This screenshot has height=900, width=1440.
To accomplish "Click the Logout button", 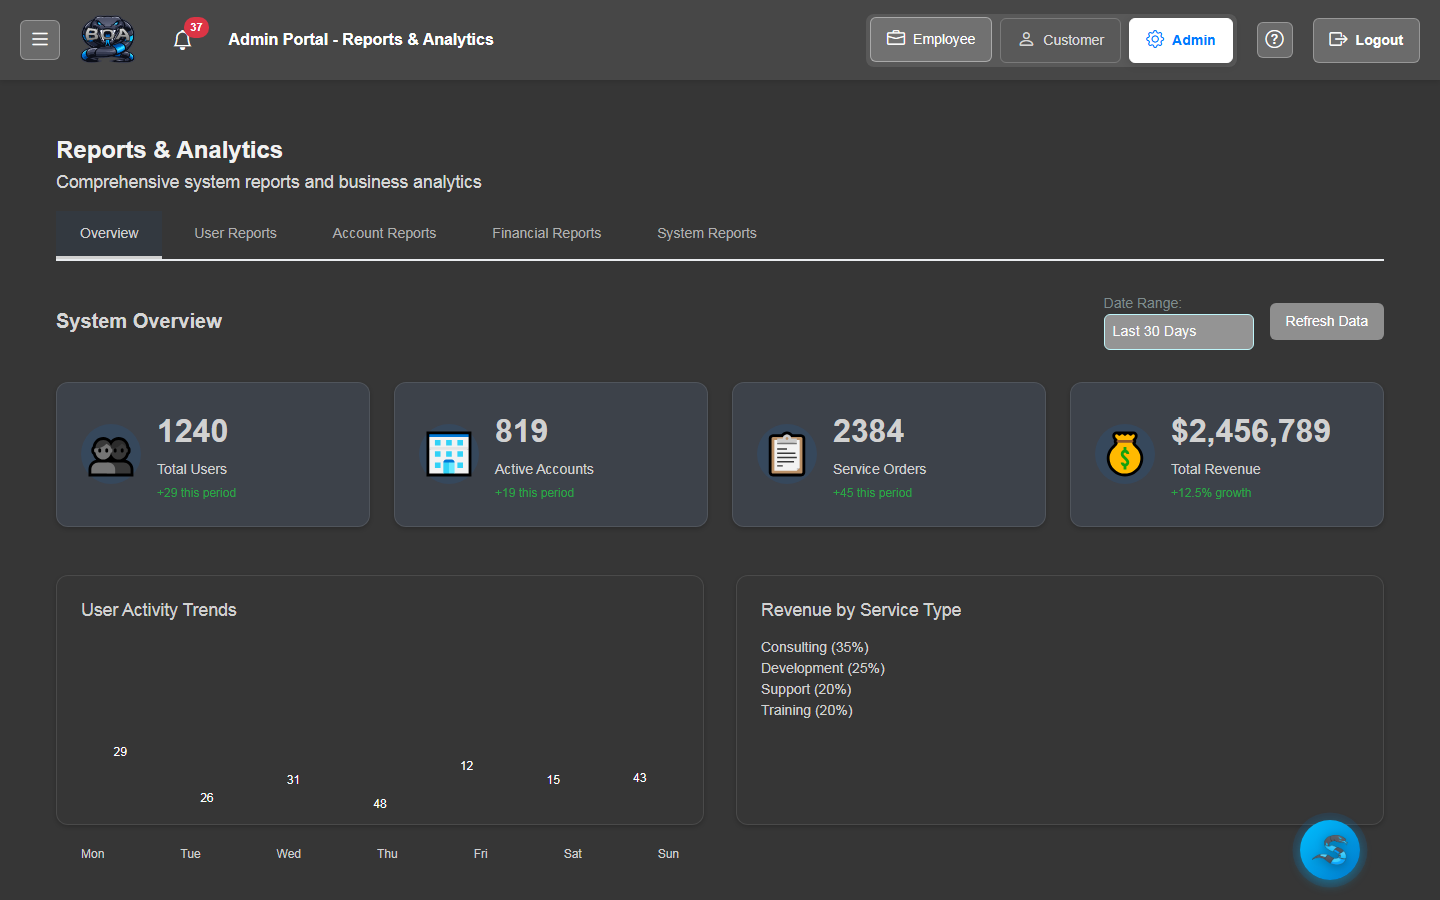I will click(x=1366, y=40).
